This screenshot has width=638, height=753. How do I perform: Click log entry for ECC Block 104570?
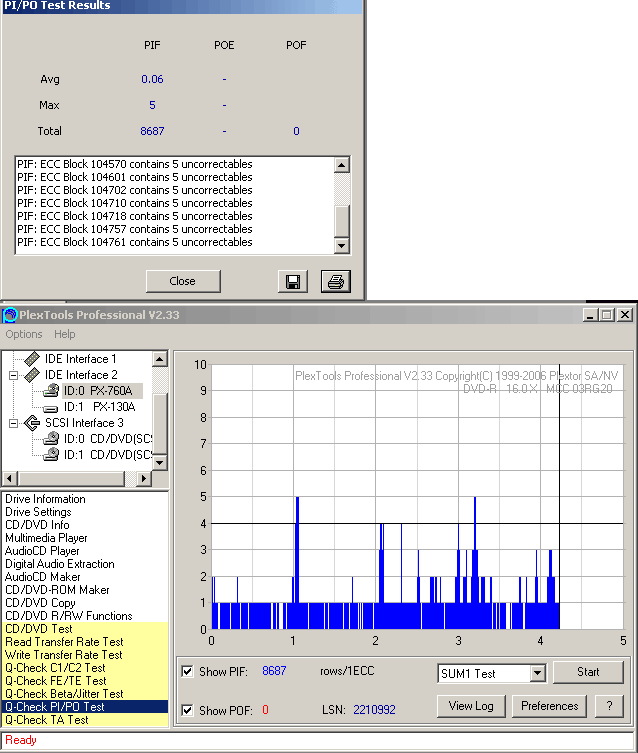point(135,164)
